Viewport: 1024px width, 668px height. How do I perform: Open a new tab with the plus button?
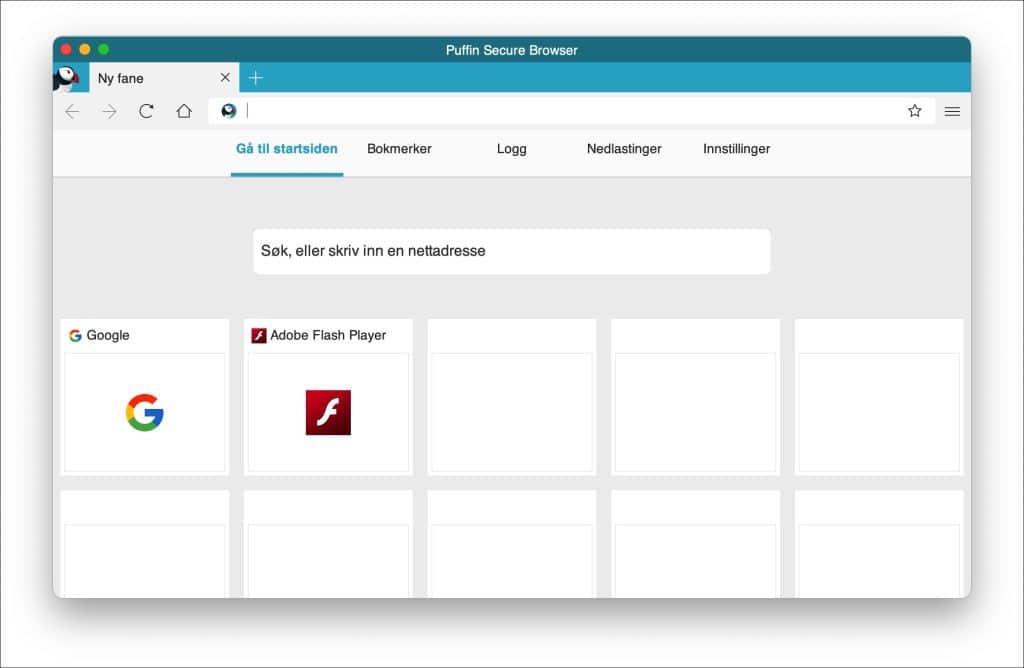[257, 77]
